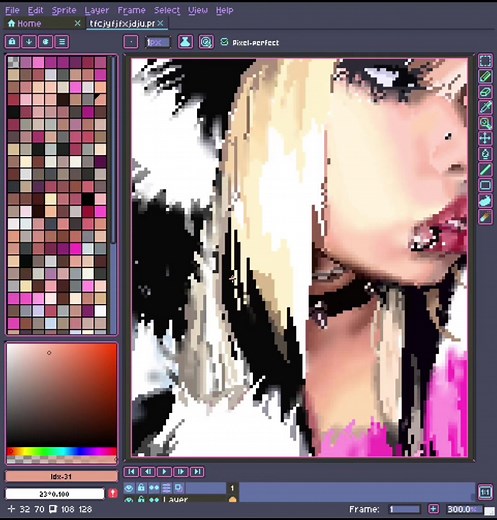Select the Line tool
The image size is (497, 520).
pyautogui.click(x=485, y=169)
